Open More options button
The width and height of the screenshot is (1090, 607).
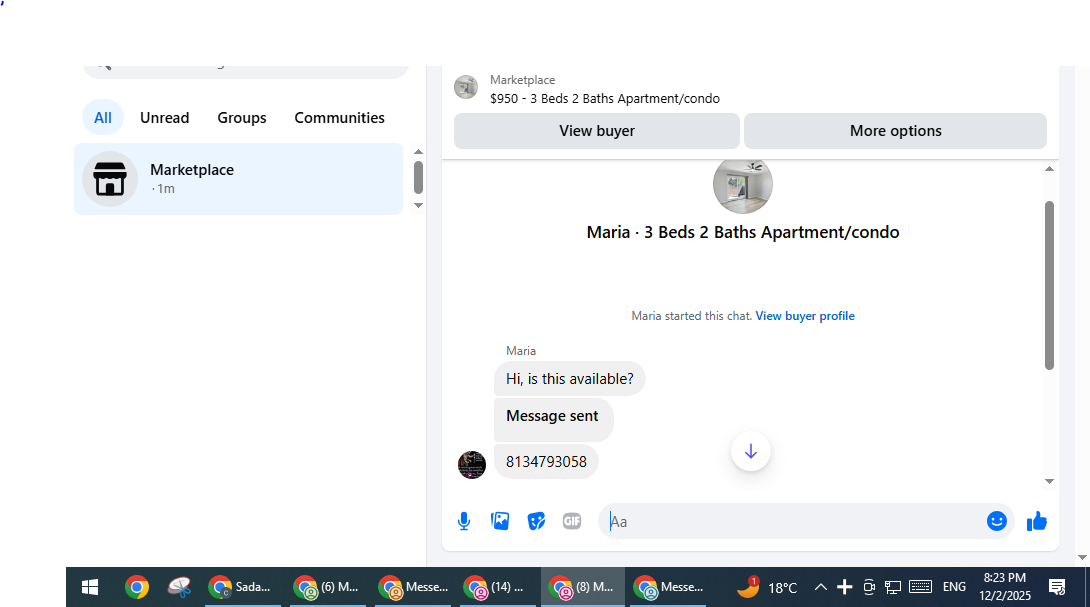coord(895,131)
